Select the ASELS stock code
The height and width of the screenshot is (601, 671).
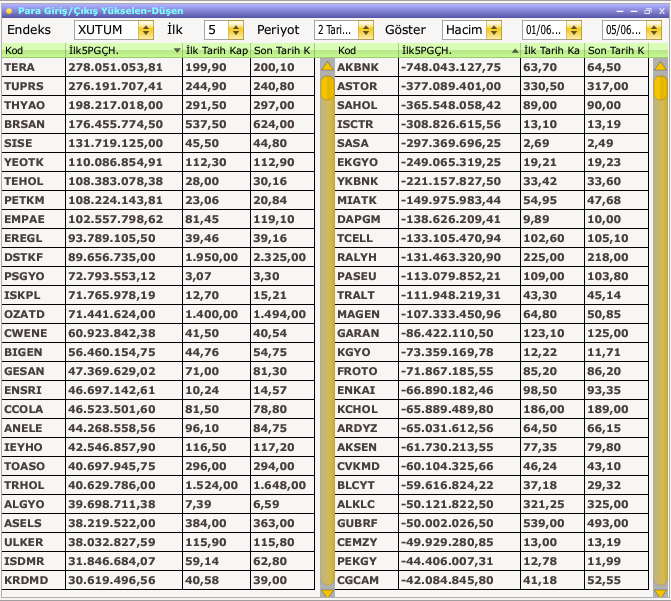pyautogui.click(x=23, y=523)
